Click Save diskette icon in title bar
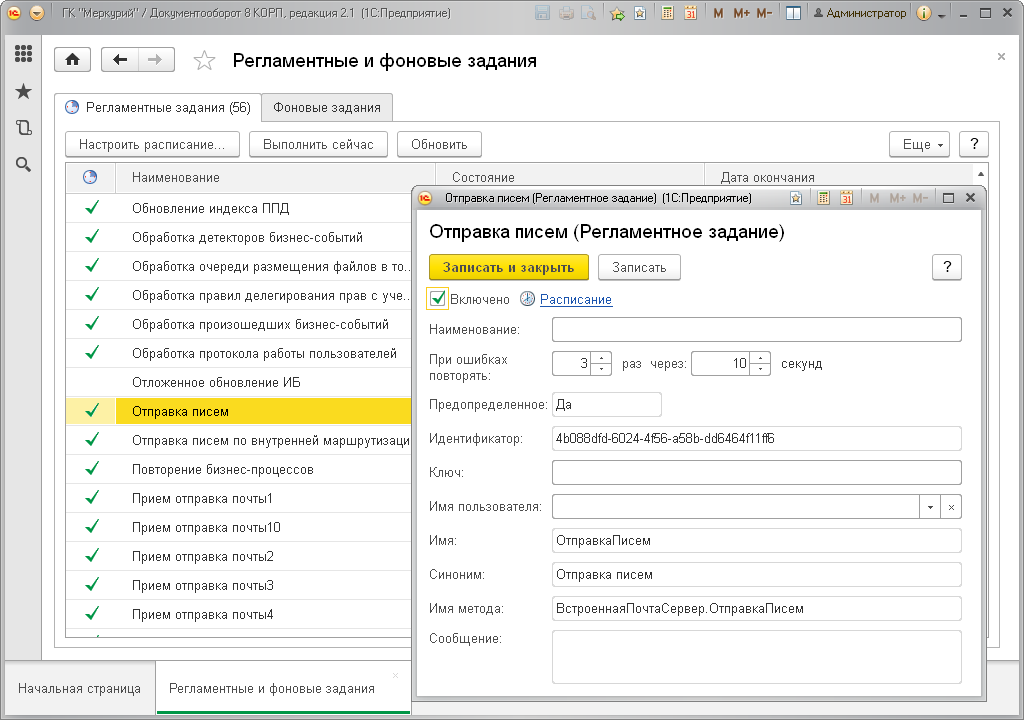This screenshot has height=720, width=1024. (x=542, y=13)
